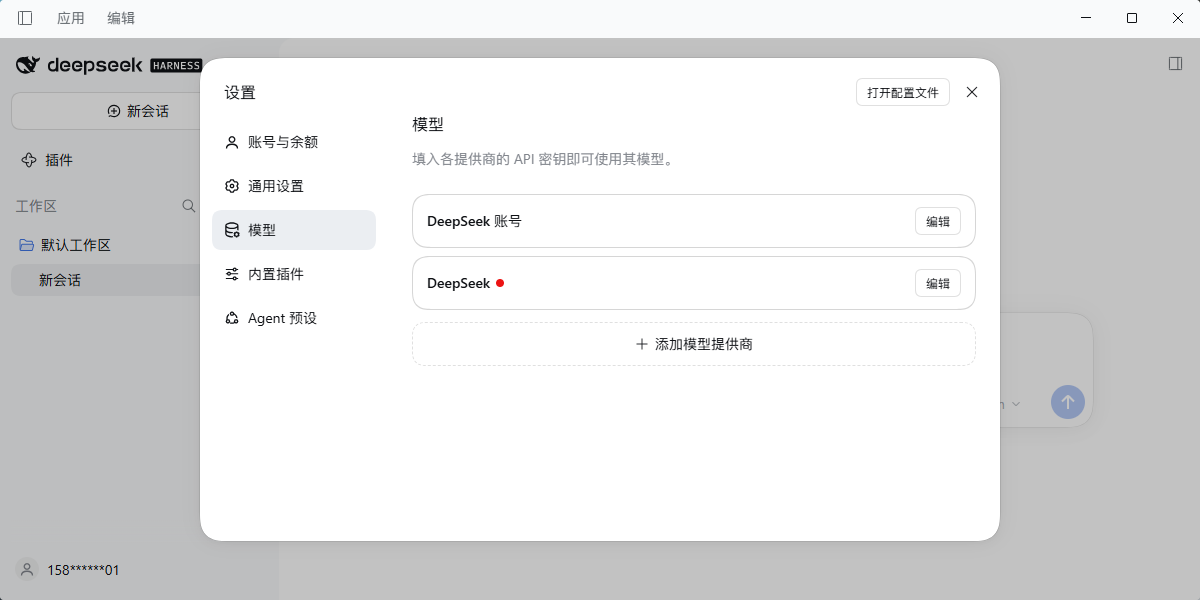
Task: Close the settings dialog
Action: tap(972, 92)
